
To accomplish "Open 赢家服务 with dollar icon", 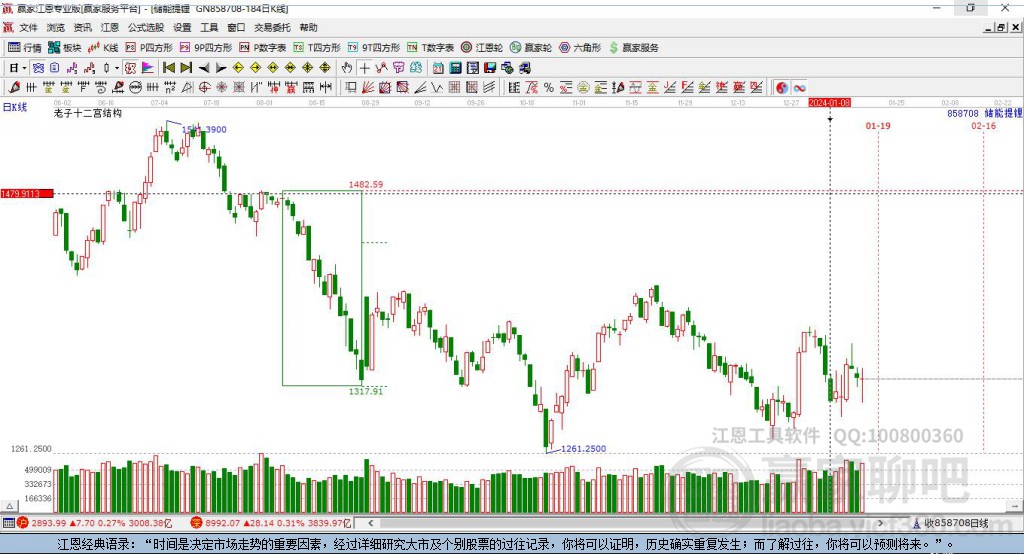I will point(633,48).
